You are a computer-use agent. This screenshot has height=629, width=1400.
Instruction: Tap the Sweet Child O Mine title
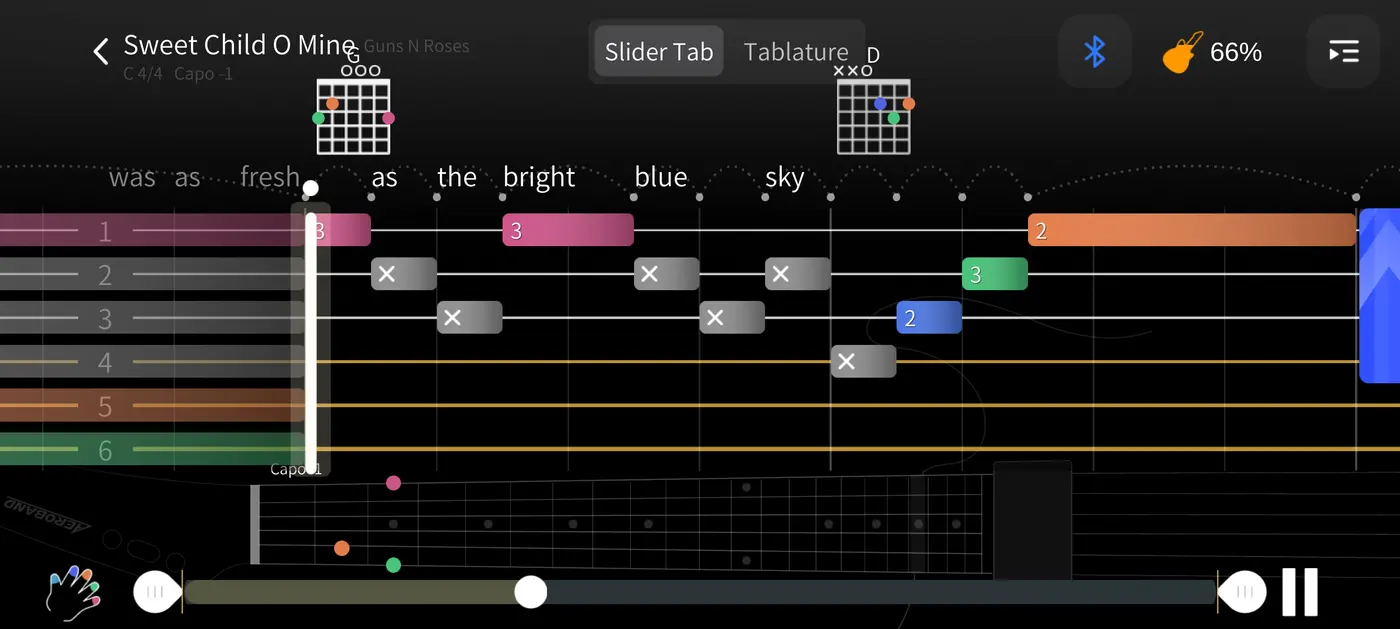tap(239, 46)
